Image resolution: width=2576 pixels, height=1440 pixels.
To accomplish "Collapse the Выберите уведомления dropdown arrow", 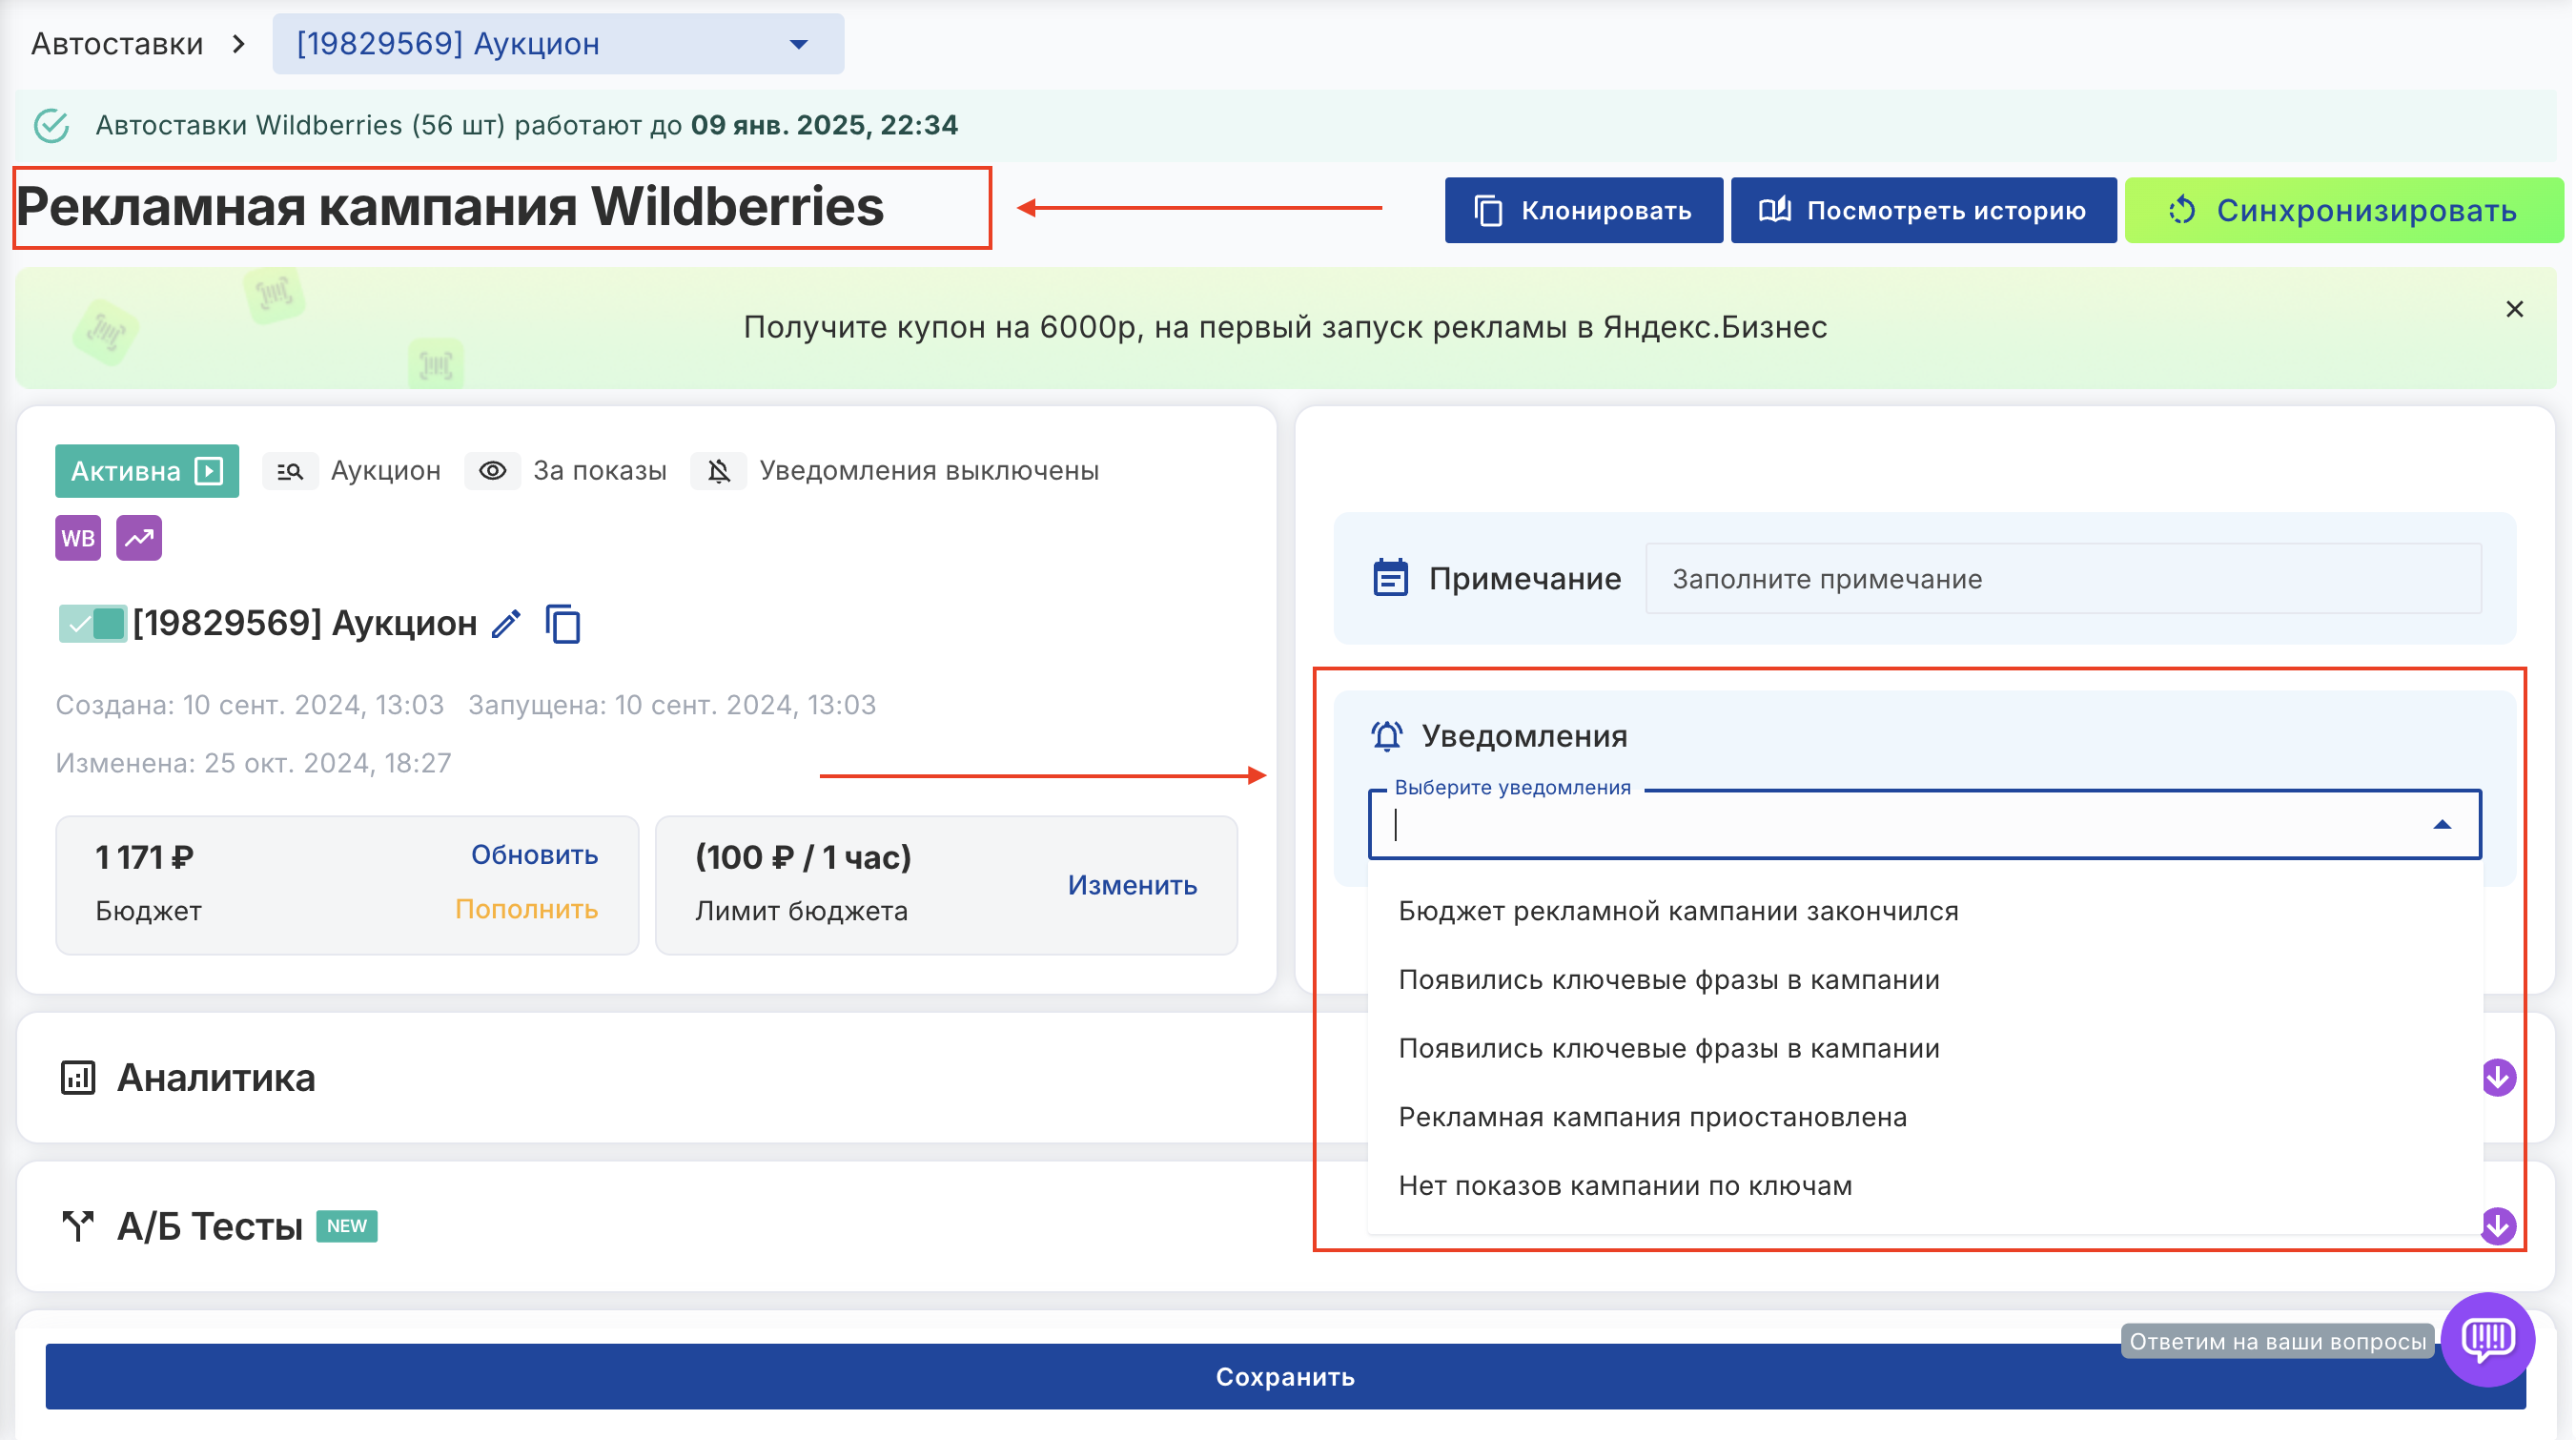I will (2442, 825).
